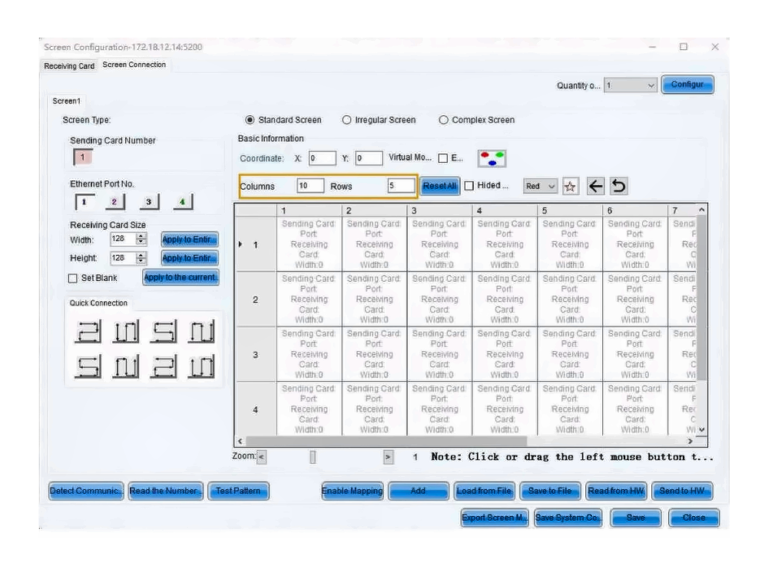Click the Y coordinate input field
Screen dimensions: 768x576
[x=369, y=159]
